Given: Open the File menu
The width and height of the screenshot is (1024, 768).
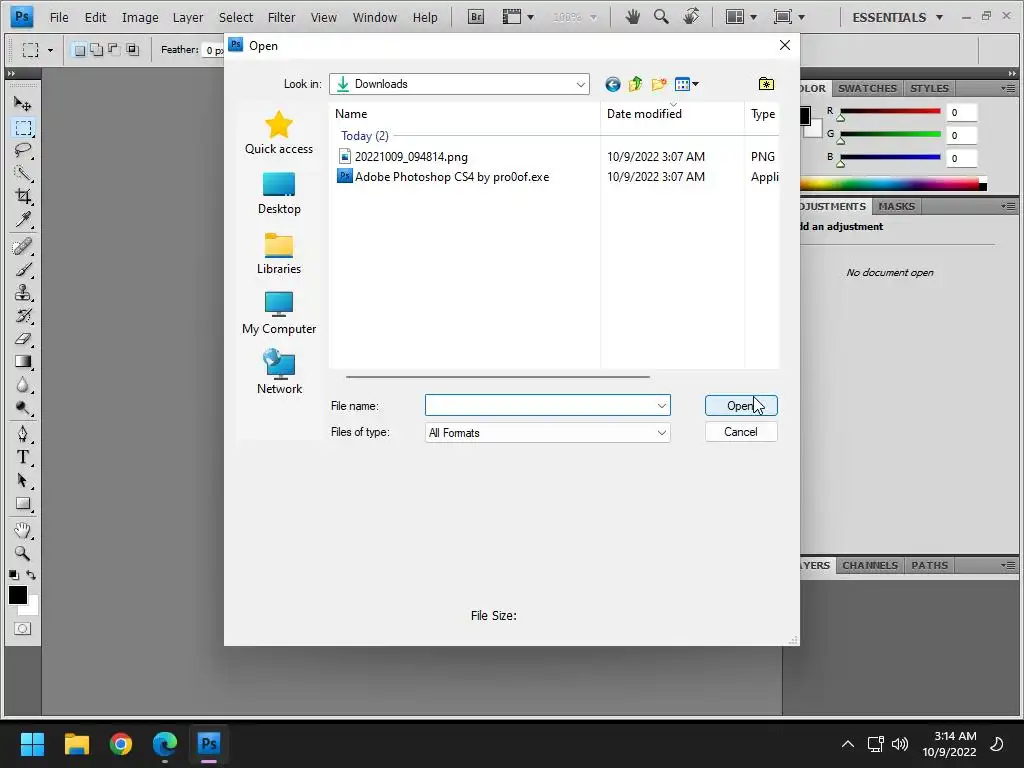Looking at the screenshot, I should 59,18.
